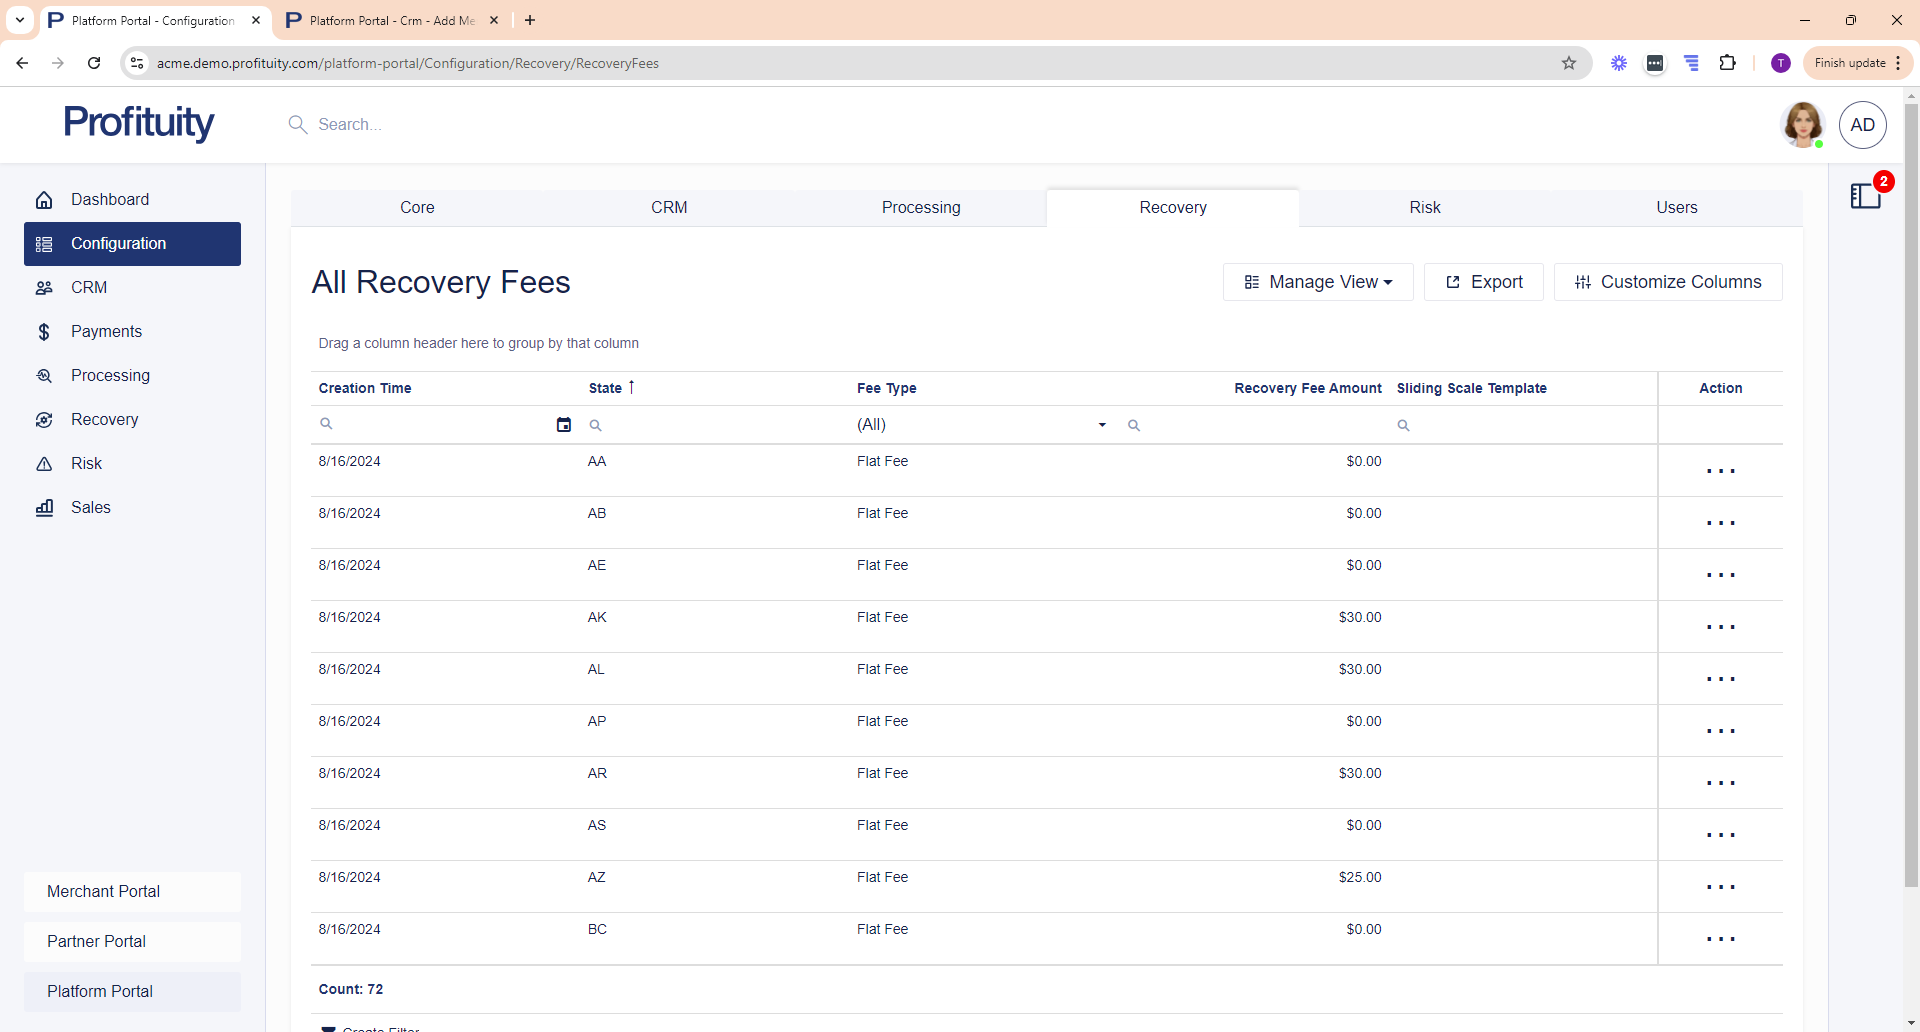Viewport: 1920px width, 1032px height.
Task: Open the browser extensions puzzle icon
Action: [x=1727, y=63]
